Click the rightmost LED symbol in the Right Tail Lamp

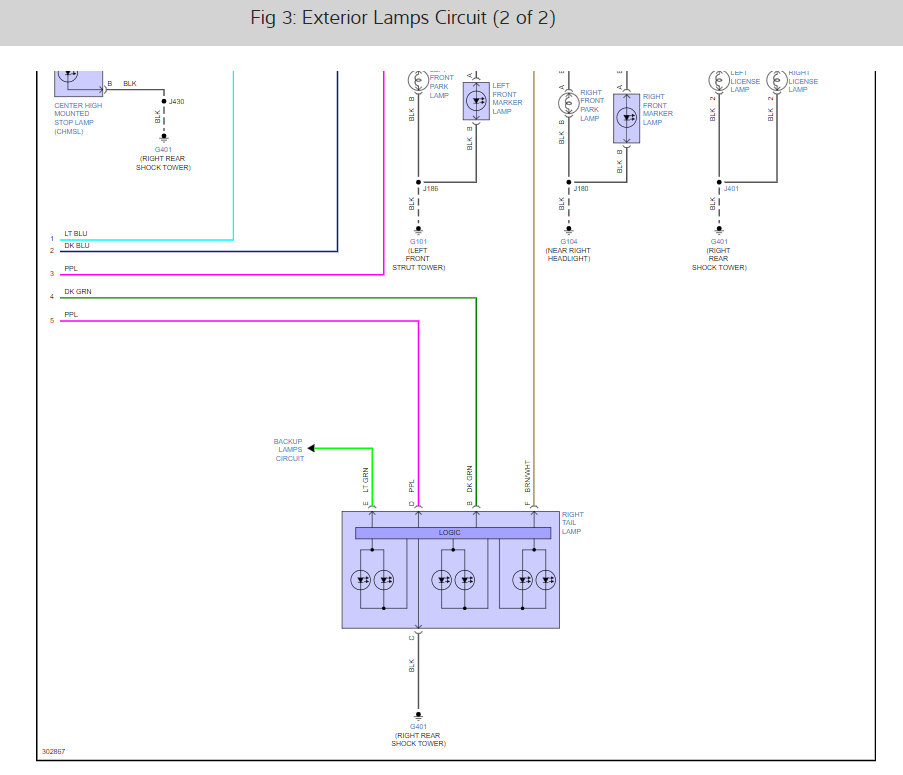click(x=545, y=580)
